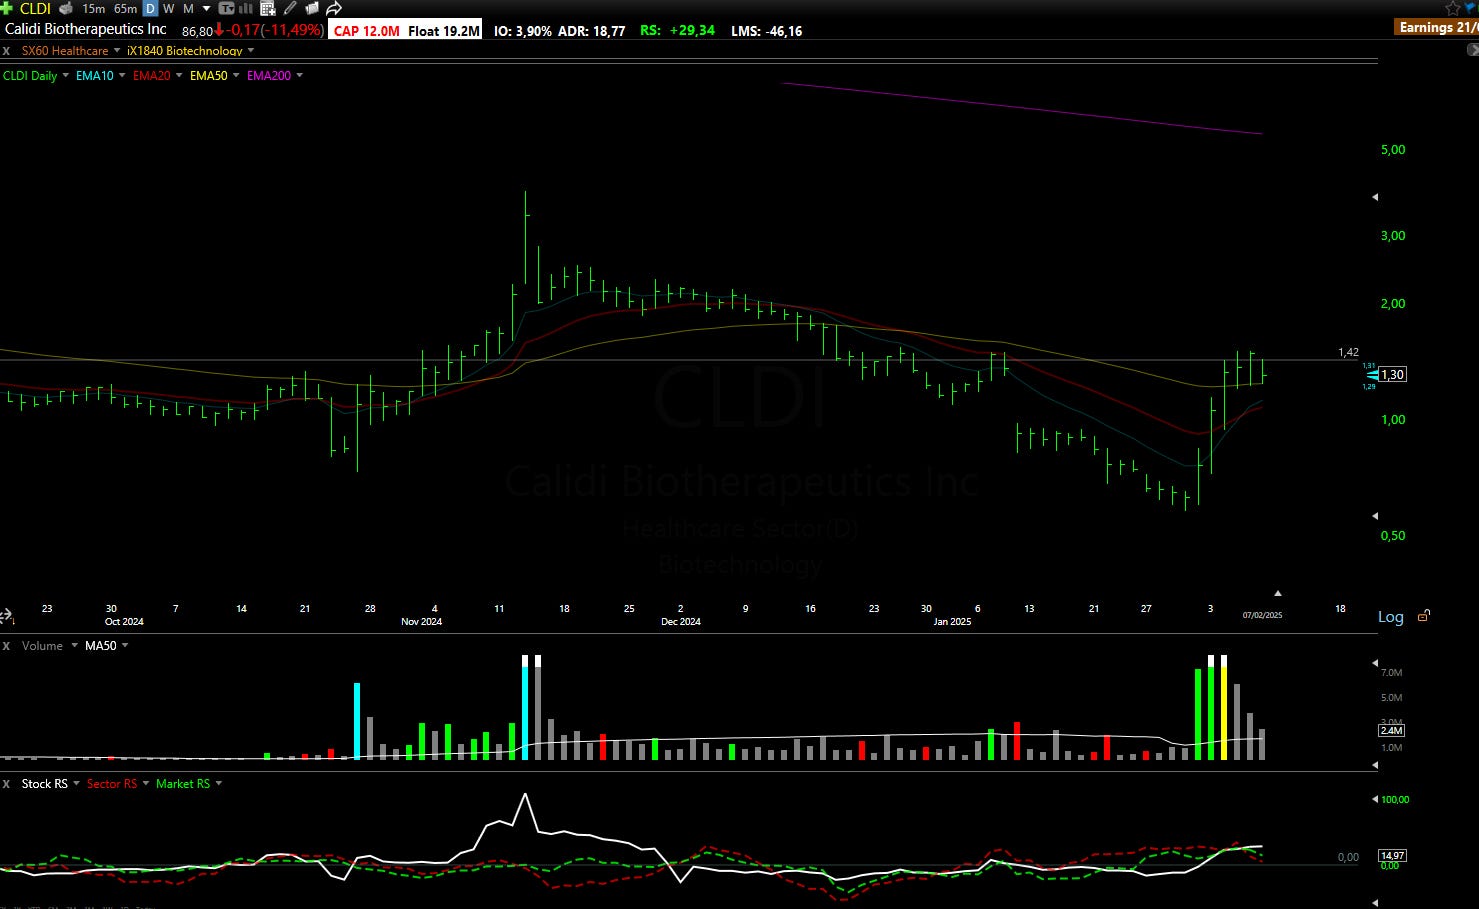Click the share arrow icon
This screenshot has height=909, width=1479.
334,8
